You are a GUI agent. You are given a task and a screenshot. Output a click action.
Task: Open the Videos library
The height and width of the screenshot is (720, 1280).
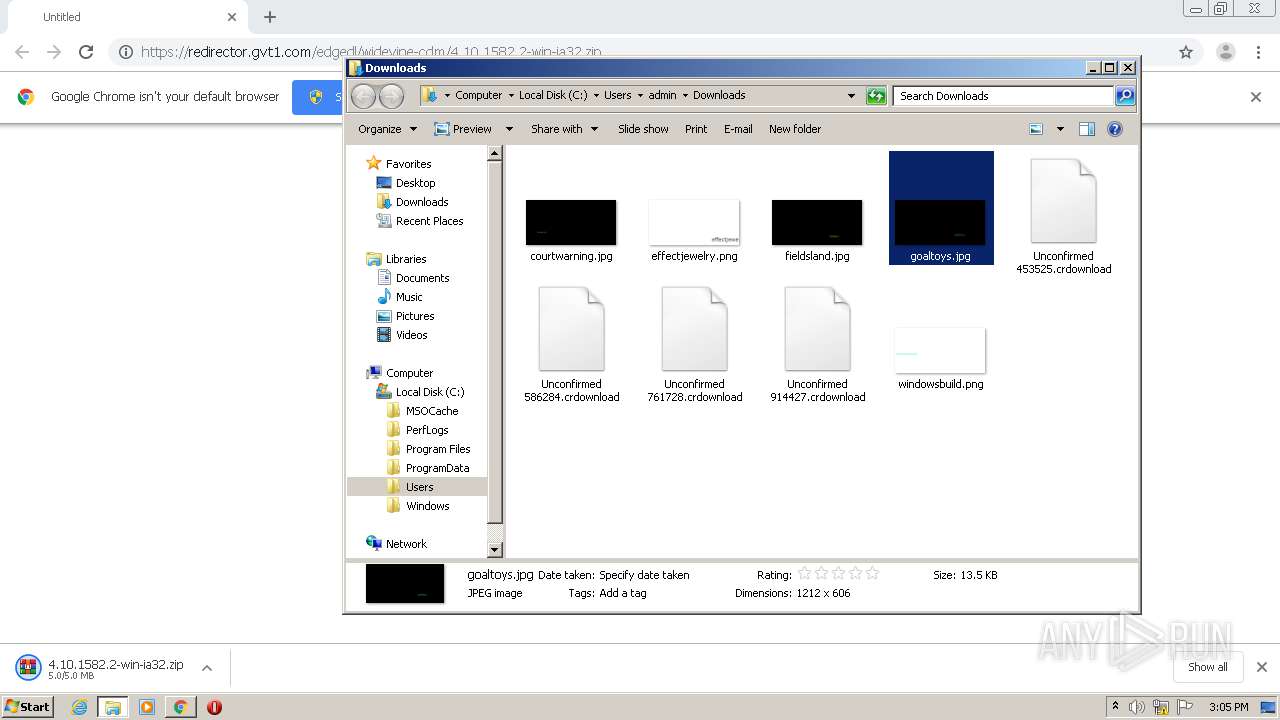point(402,335)
